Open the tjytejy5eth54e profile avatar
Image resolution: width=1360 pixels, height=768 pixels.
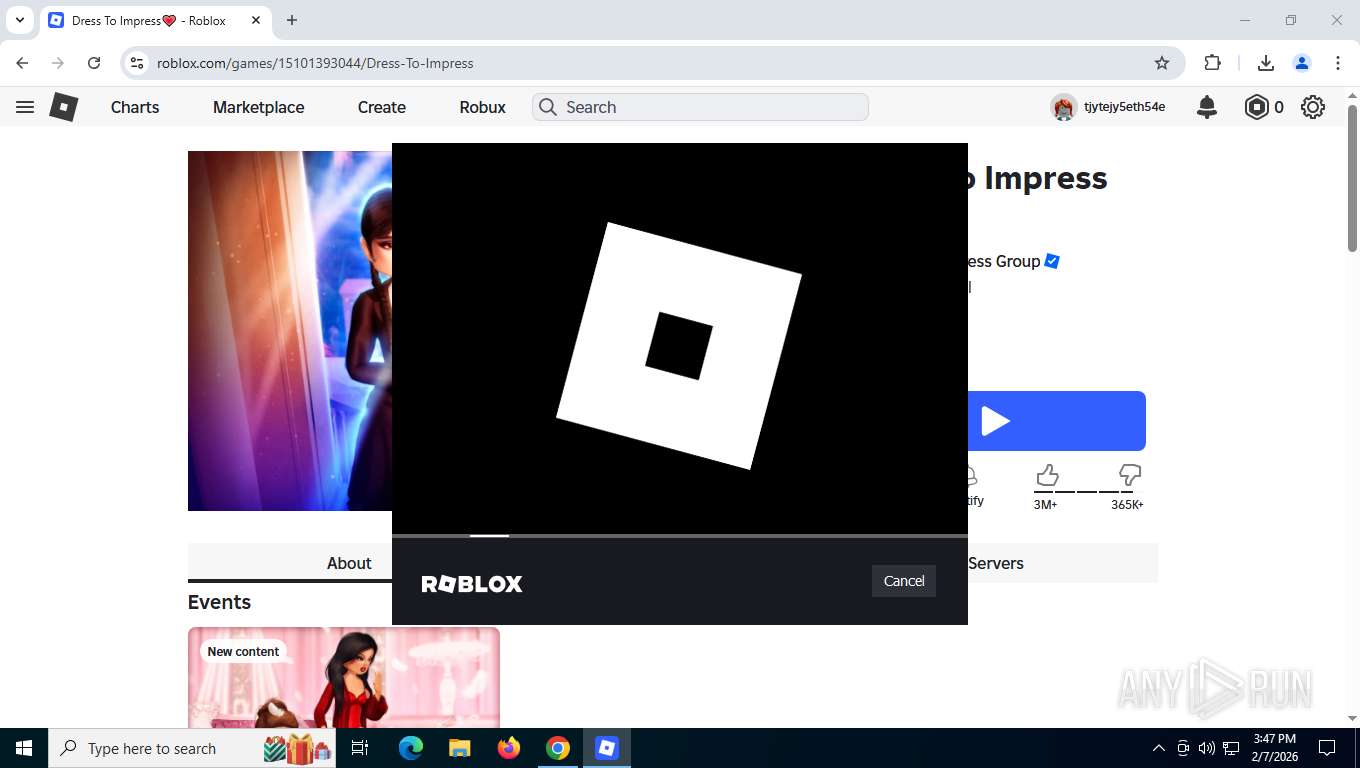point(1063,107)
